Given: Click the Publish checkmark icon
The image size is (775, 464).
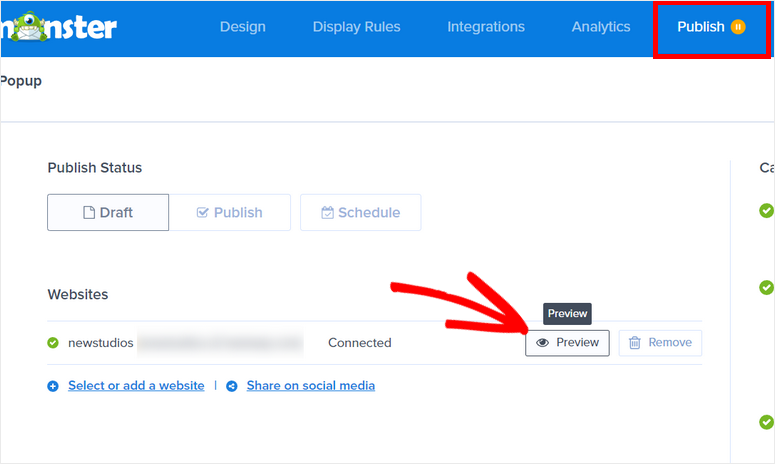Looking at the screenshot, I should pos(203,212).
